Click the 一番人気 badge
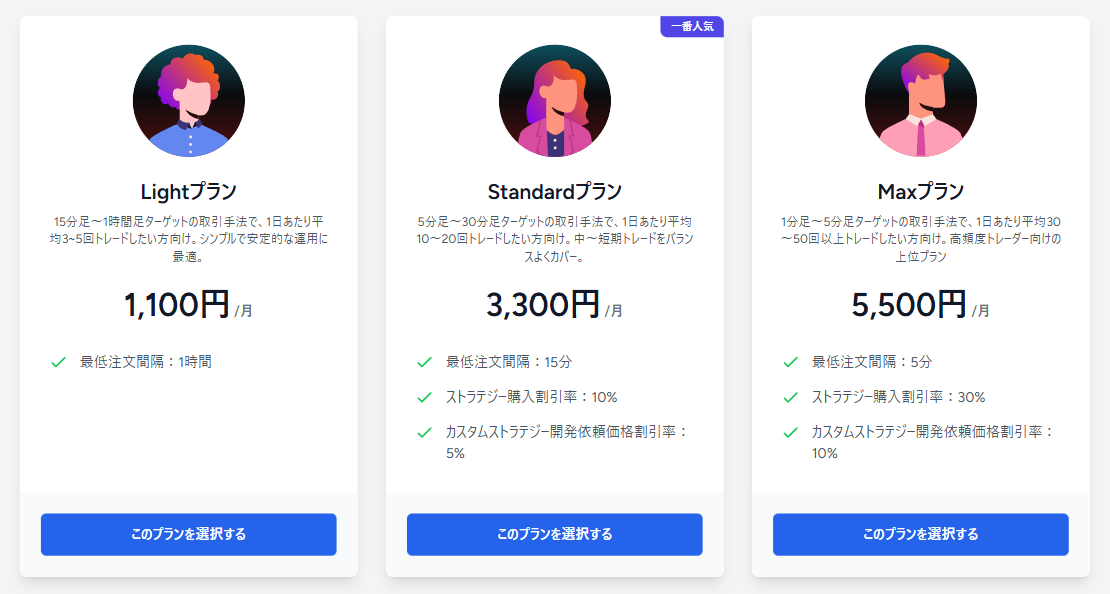Image resolution: width=1110 pixels, height=594 pixels. point(694,26)
